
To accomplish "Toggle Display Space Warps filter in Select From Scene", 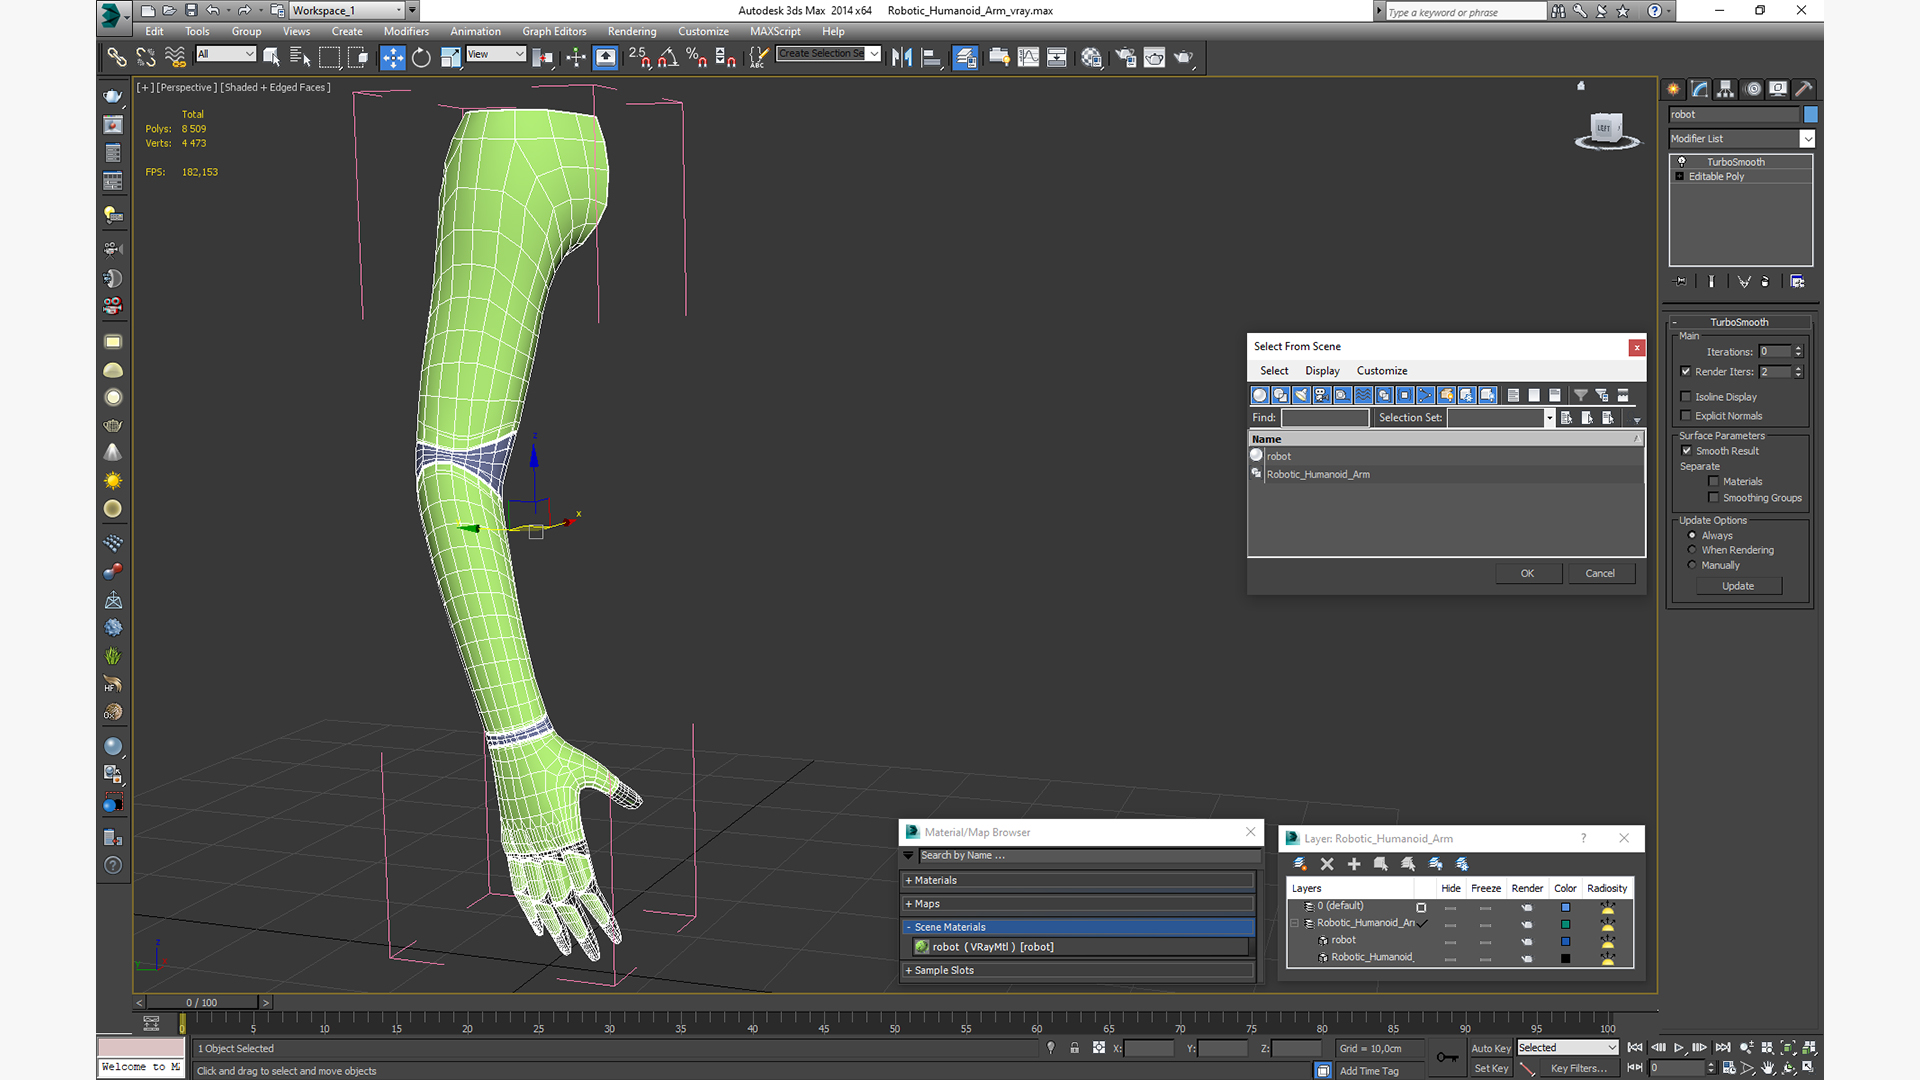I will [1364, 395].
